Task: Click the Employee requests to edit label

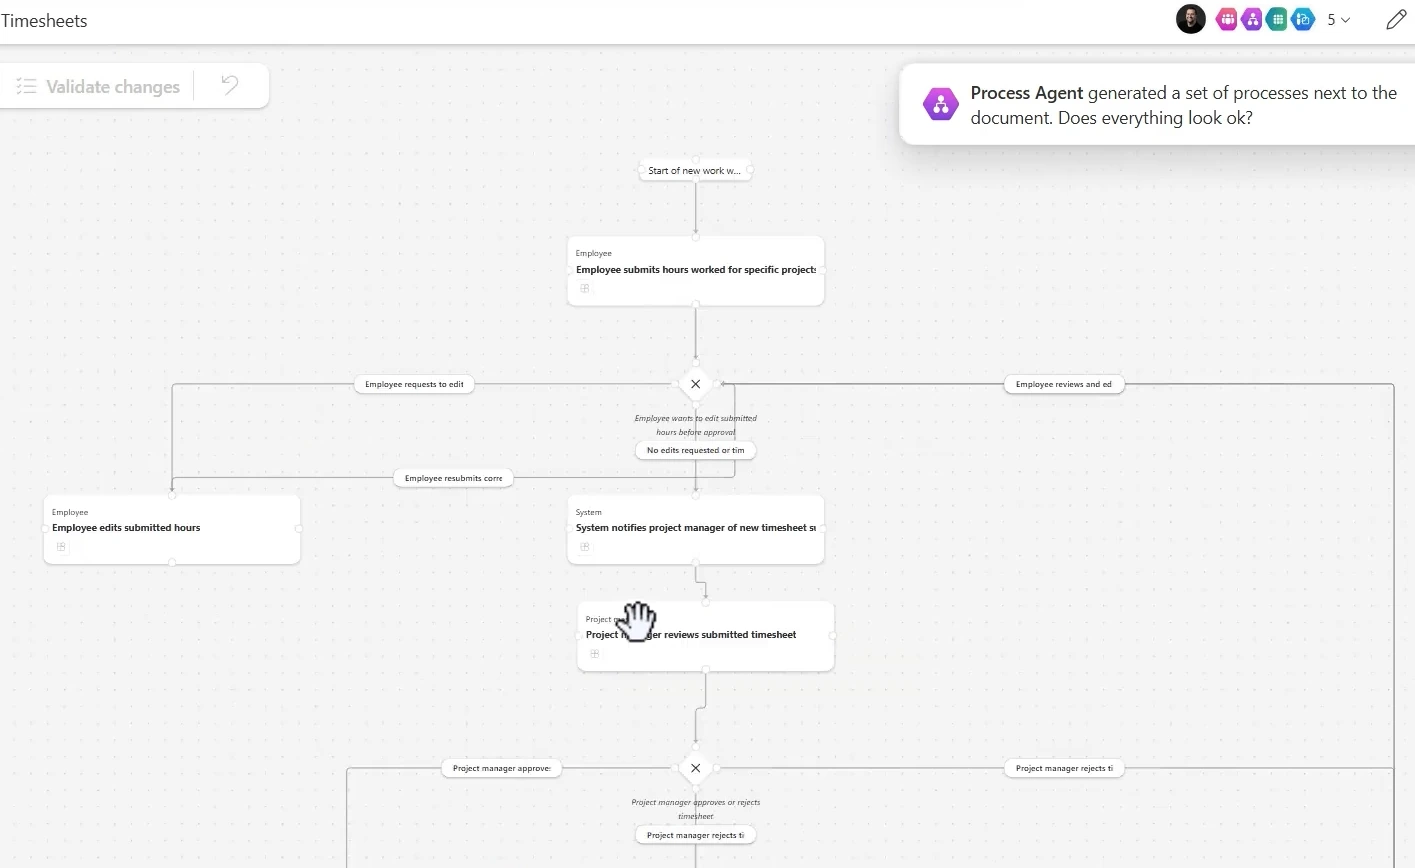Action: tap(414, 384)
